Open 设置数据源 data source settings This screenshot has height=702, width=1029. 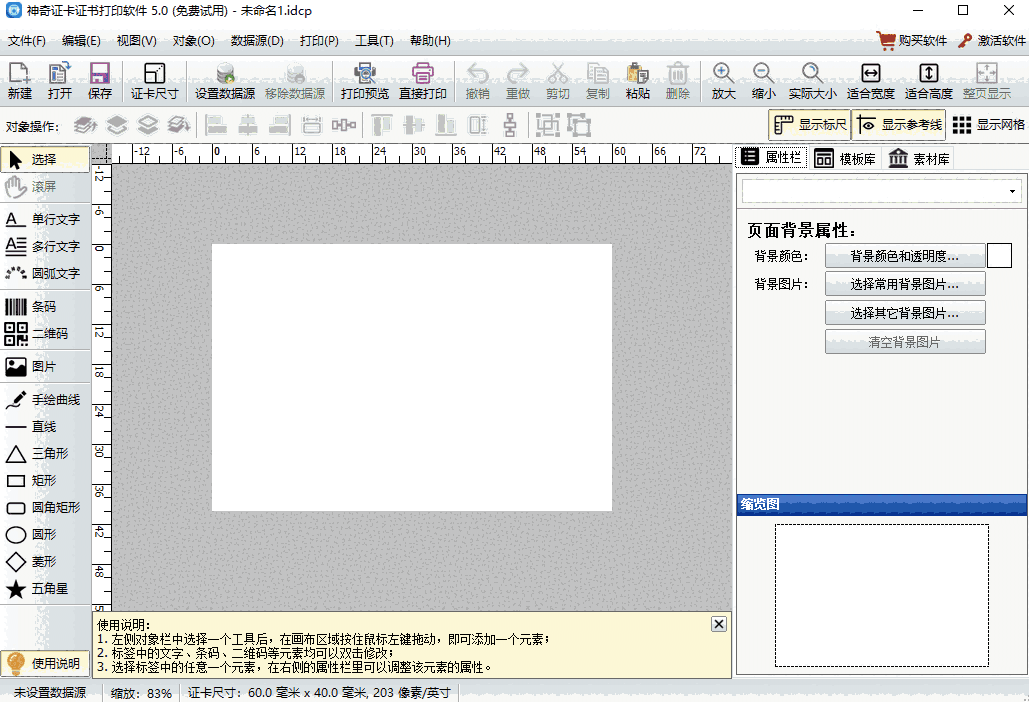tap(224, 81)
